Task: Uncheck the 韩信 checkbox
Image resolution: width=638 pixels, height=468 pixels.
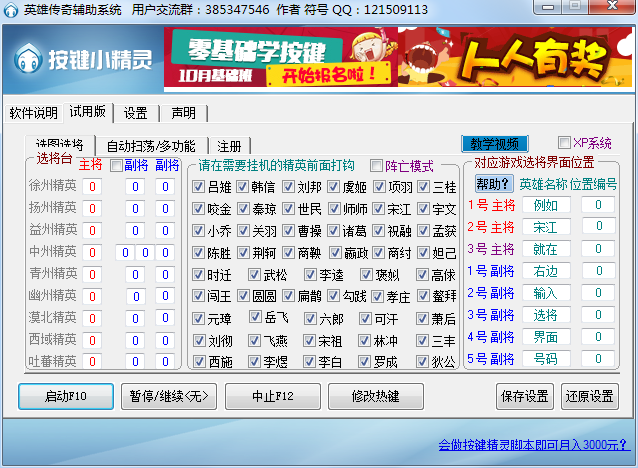Action: [243, 187]
